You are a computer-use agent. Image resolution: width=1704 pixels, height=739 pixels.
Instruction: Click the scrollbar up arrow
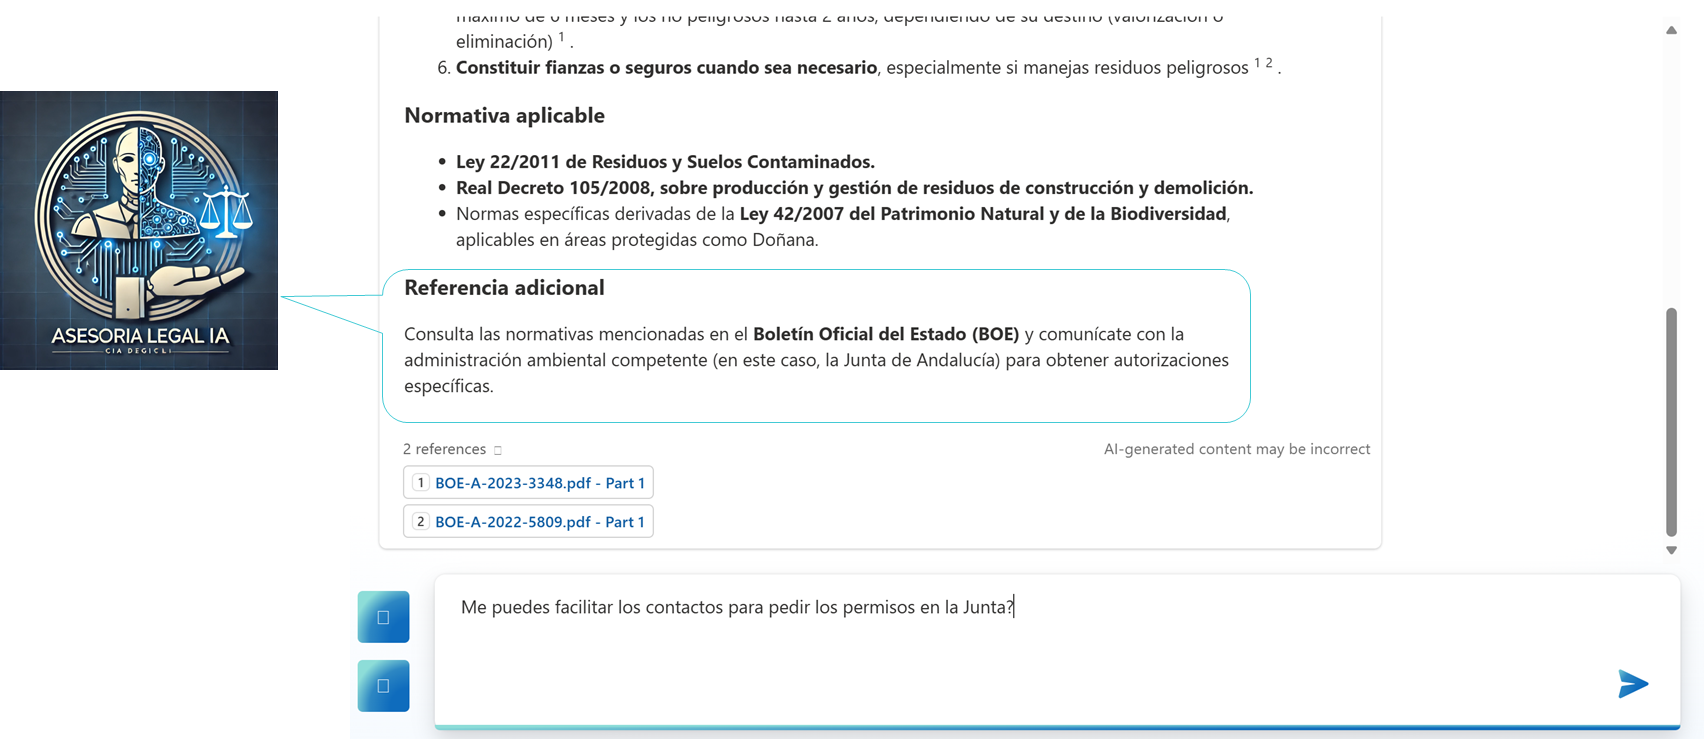coord(1671,30)
